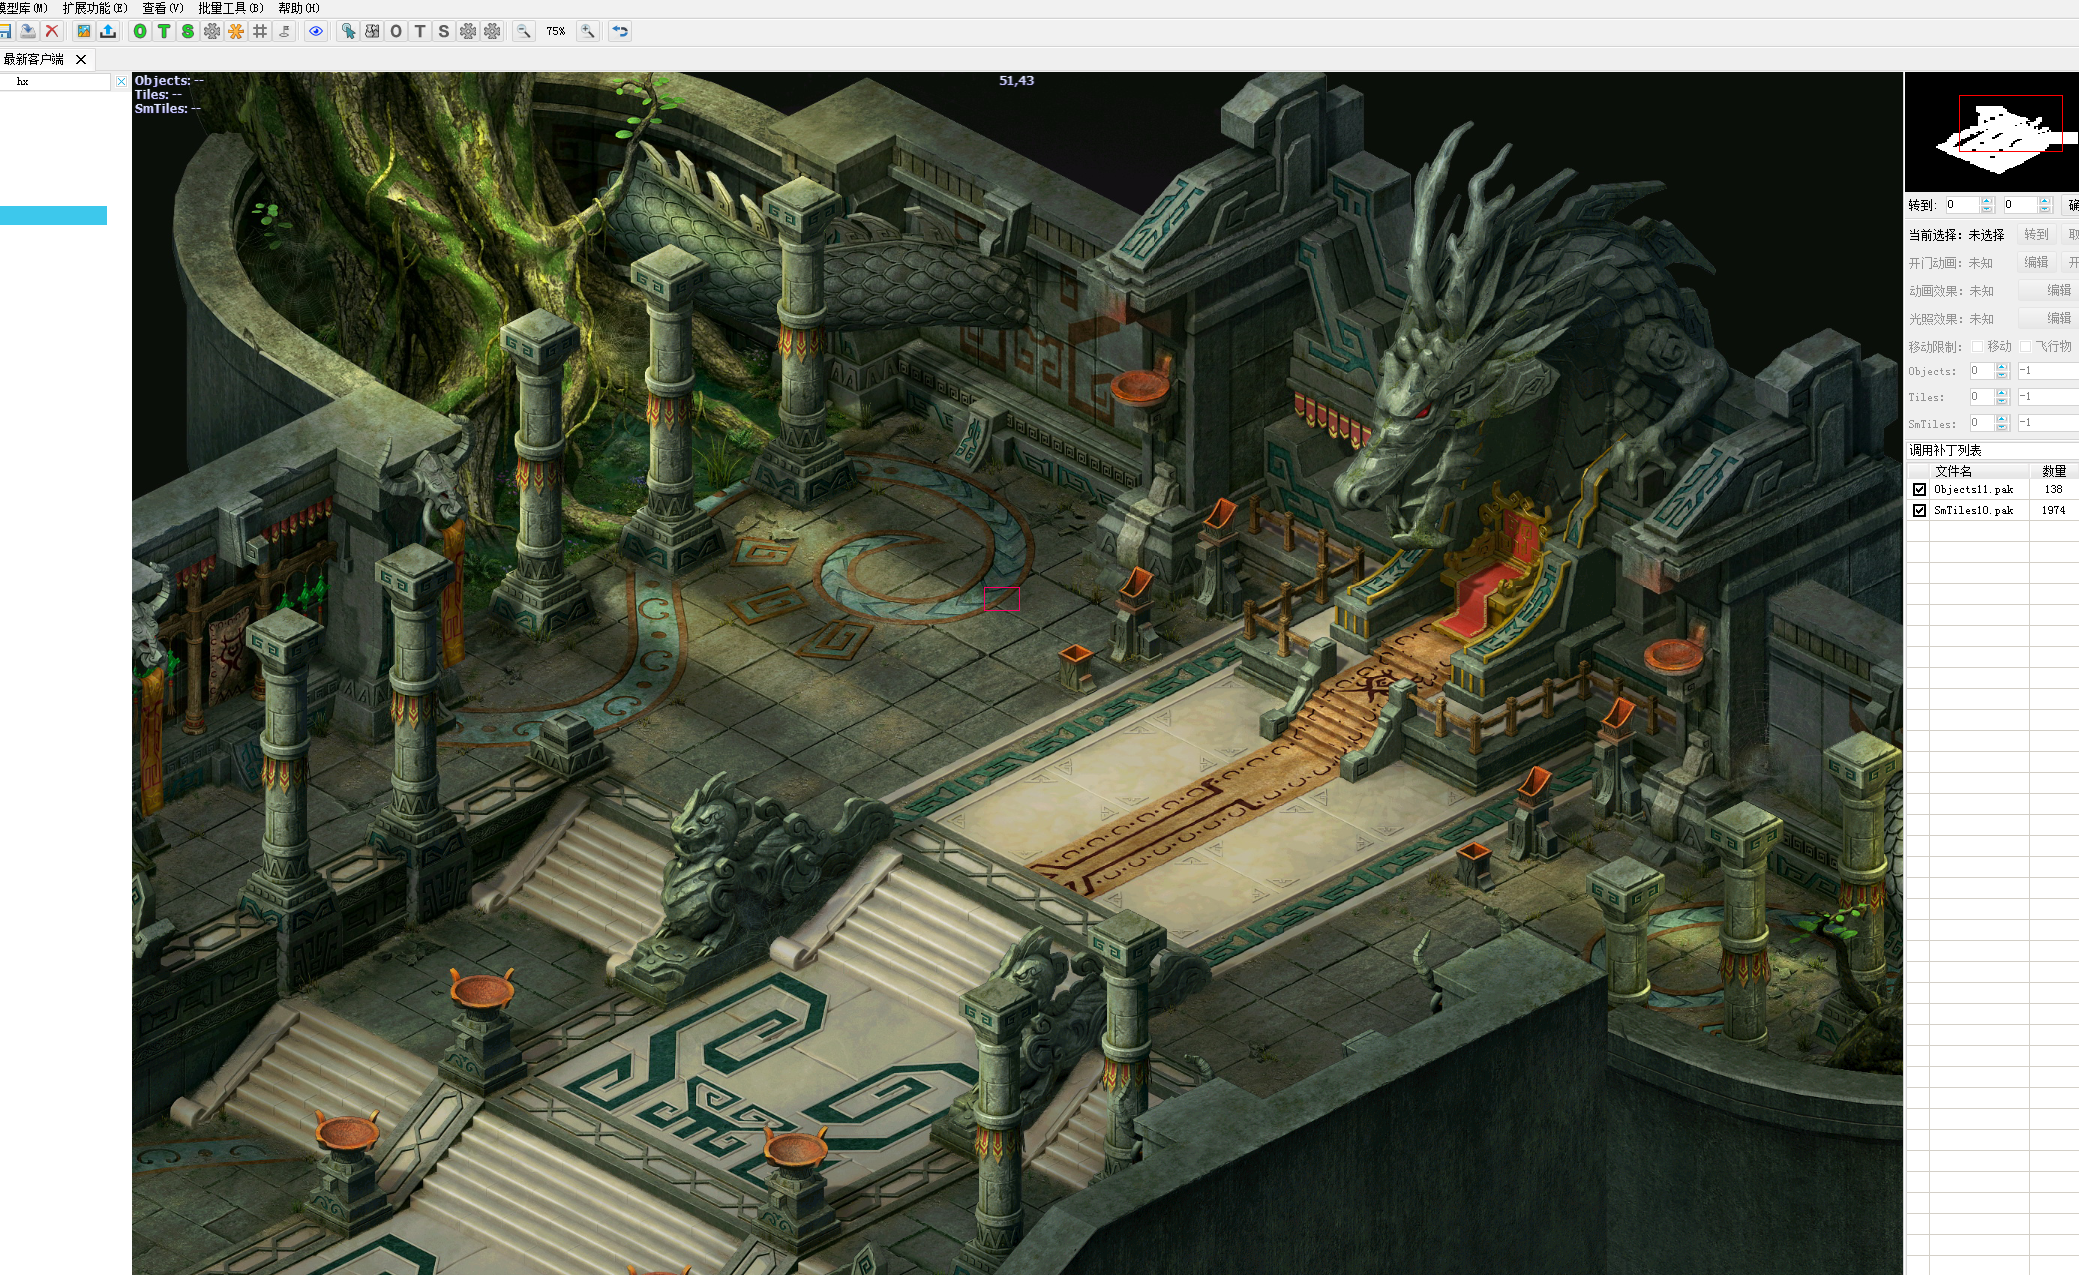Select the gray T tile edit tool
The height and width of the screenshot is (1275, 2079).
[x=420, y=31]
